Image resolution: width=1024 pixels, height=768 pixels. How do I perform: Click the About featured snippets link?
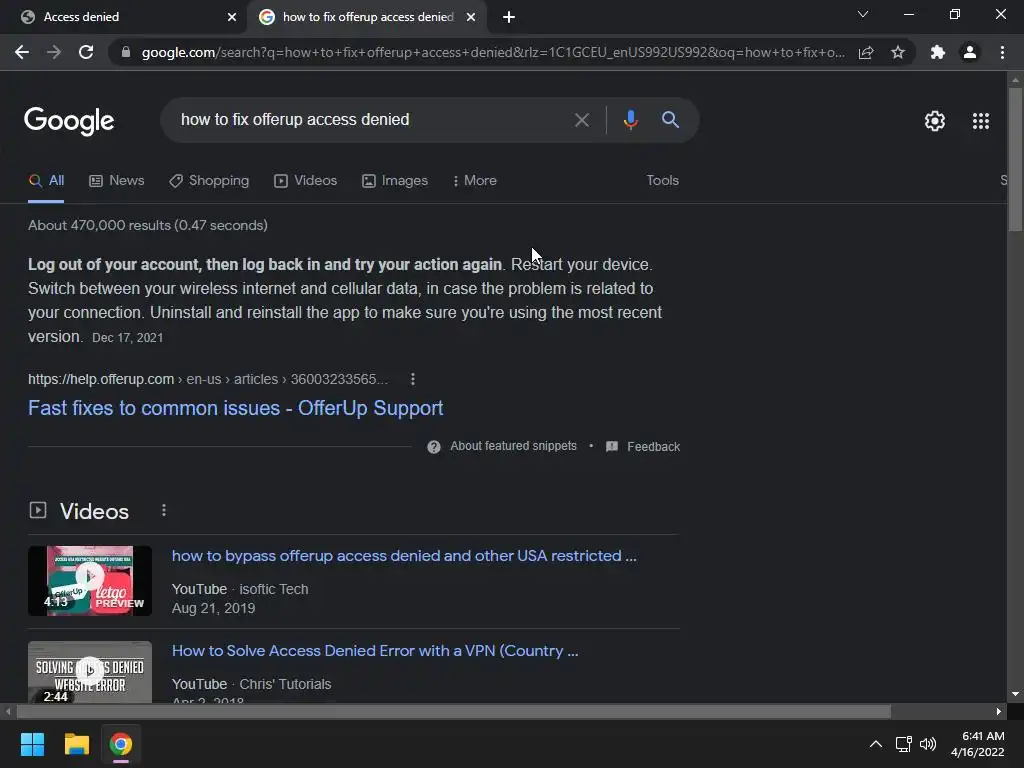(513, 446)
